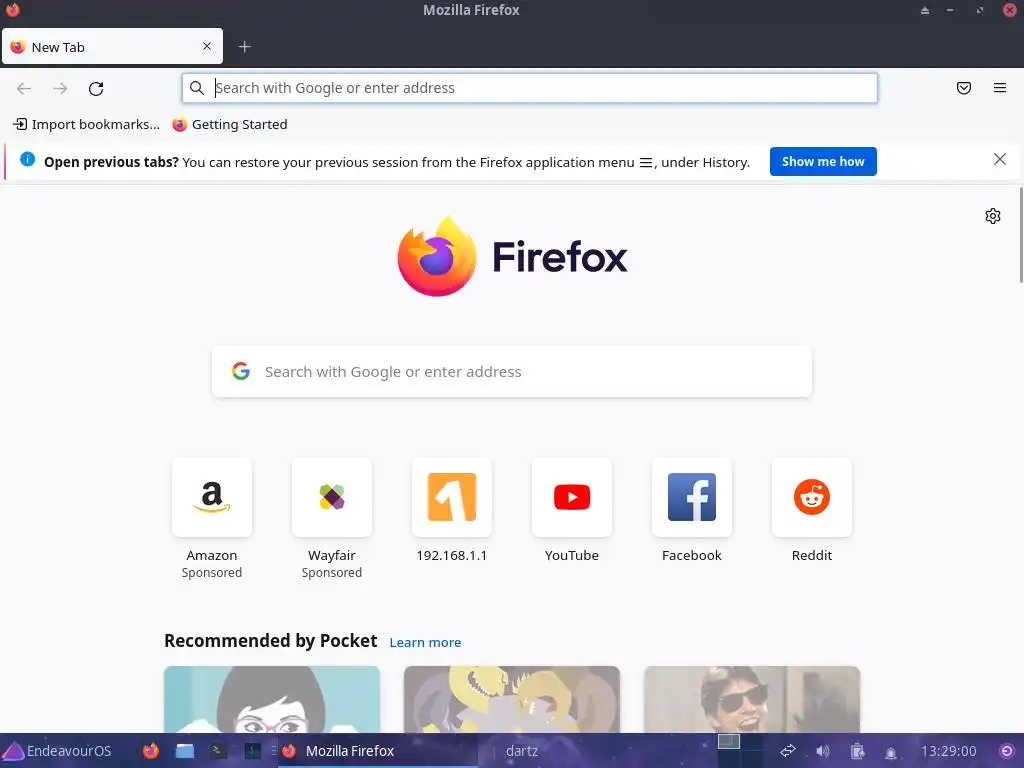The width and height of the screenshot is (1024, 768).
Task: Launch Firefox from the panel launcher
Action: pyautogui.click(x=151, y=751)
